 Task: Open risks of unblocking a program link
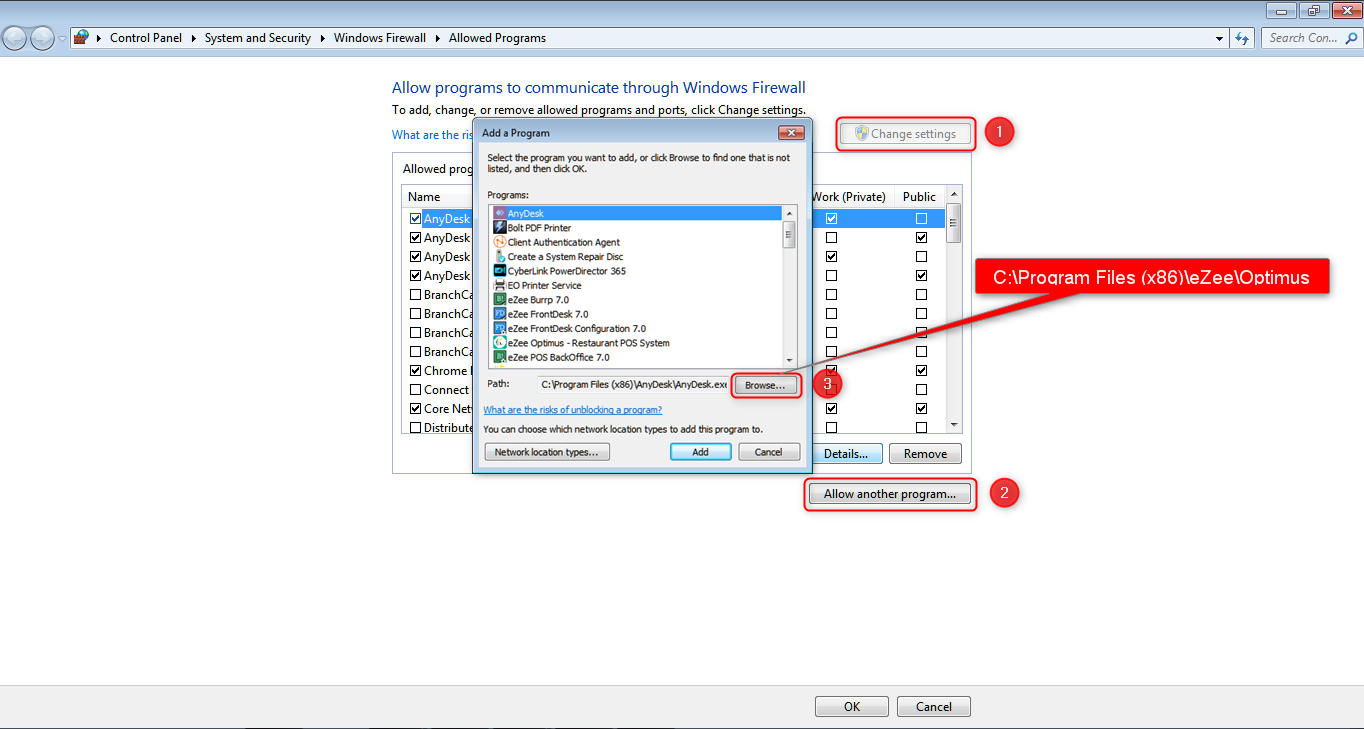(x=572, y=410)
